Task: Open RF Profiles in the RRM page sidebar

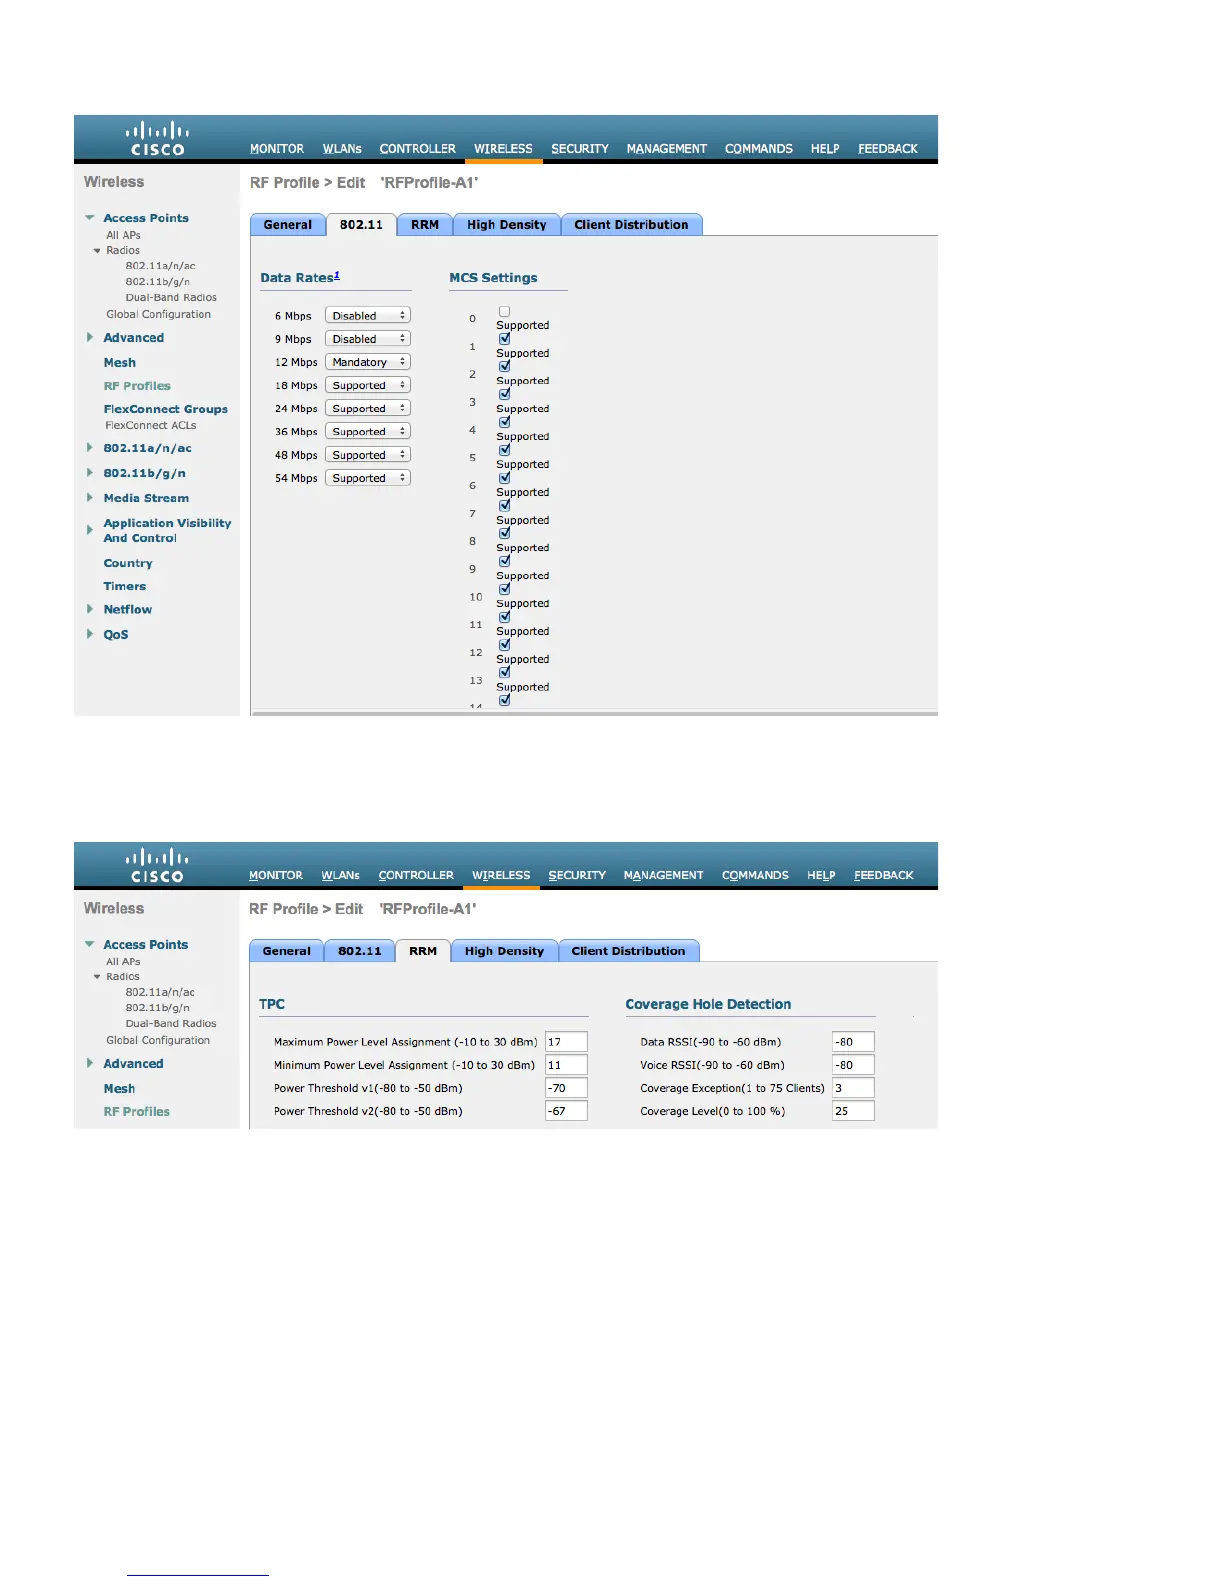Action: coord(137,1112)
